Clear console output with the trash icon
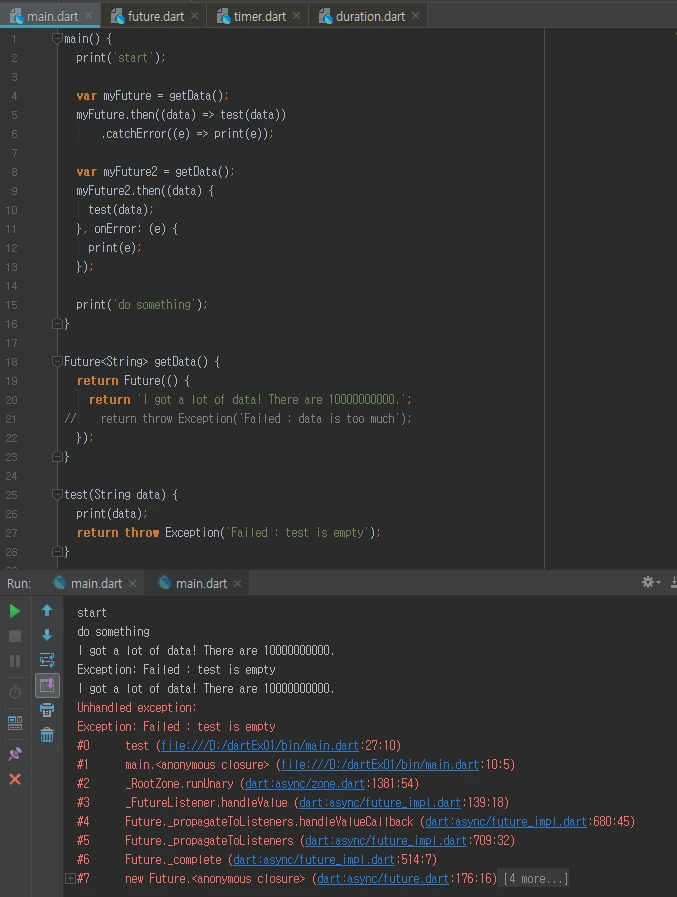Image resolution: width=677 pixels, height=897 pixels. 47,735
